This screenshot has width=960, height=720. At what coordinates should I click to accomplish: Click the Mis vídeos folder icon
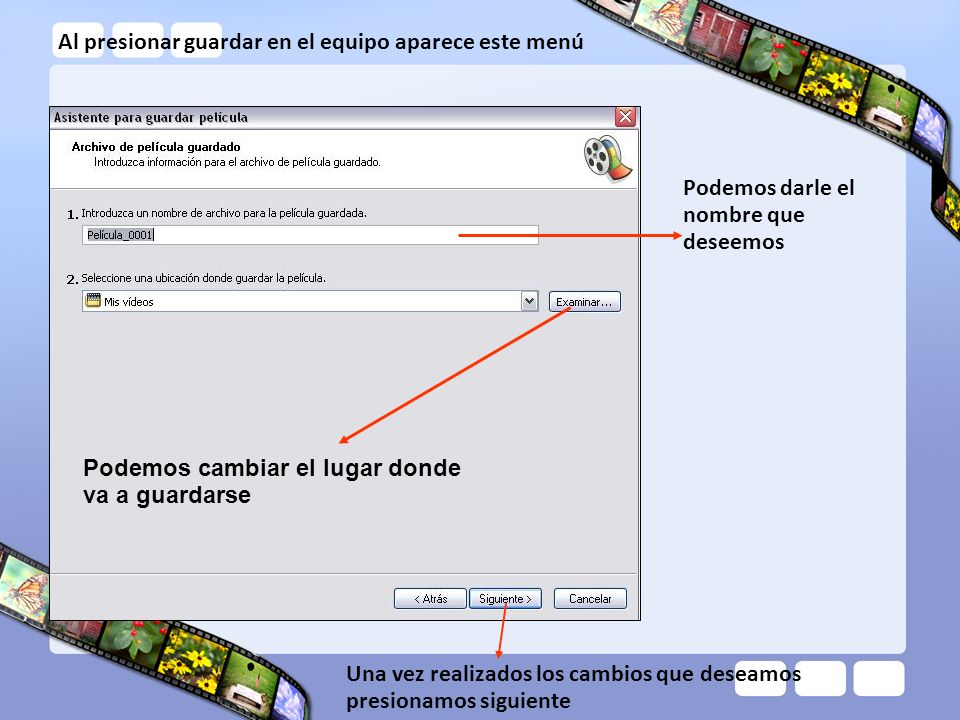(x=93, y=301)
